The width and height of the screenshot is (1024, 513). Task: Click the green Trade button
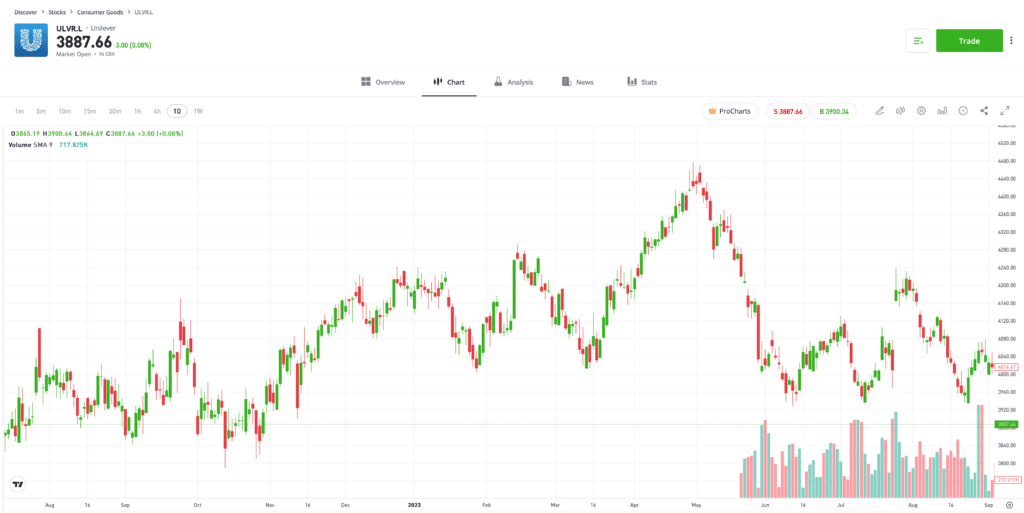pos(969,40)
